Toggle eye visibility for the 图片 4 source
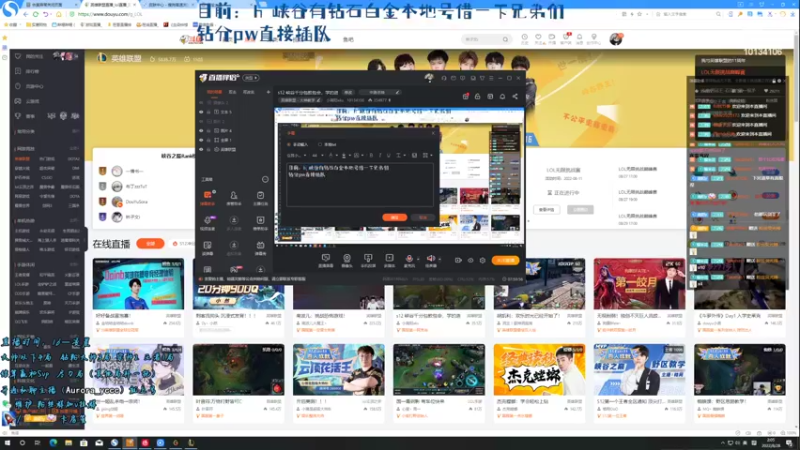Screen dimensions: 800x450 201,131
